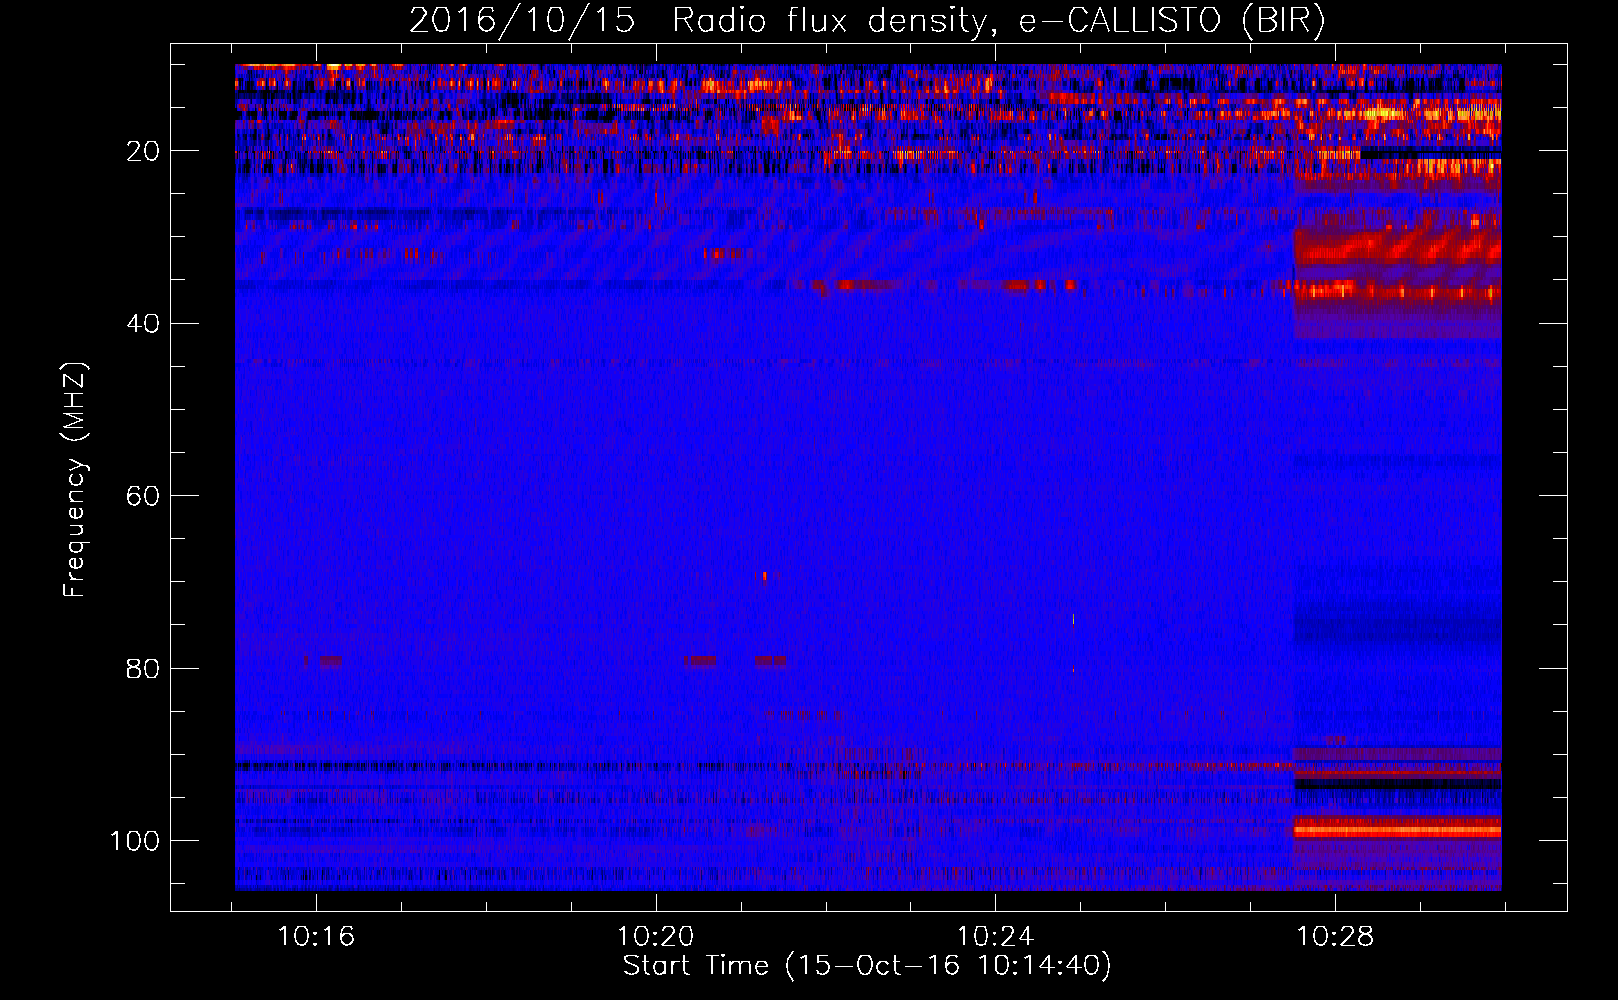Screen dimensions: 1618x1000
Task: Click the 10:20 time tick label
Action: [656, 937]
